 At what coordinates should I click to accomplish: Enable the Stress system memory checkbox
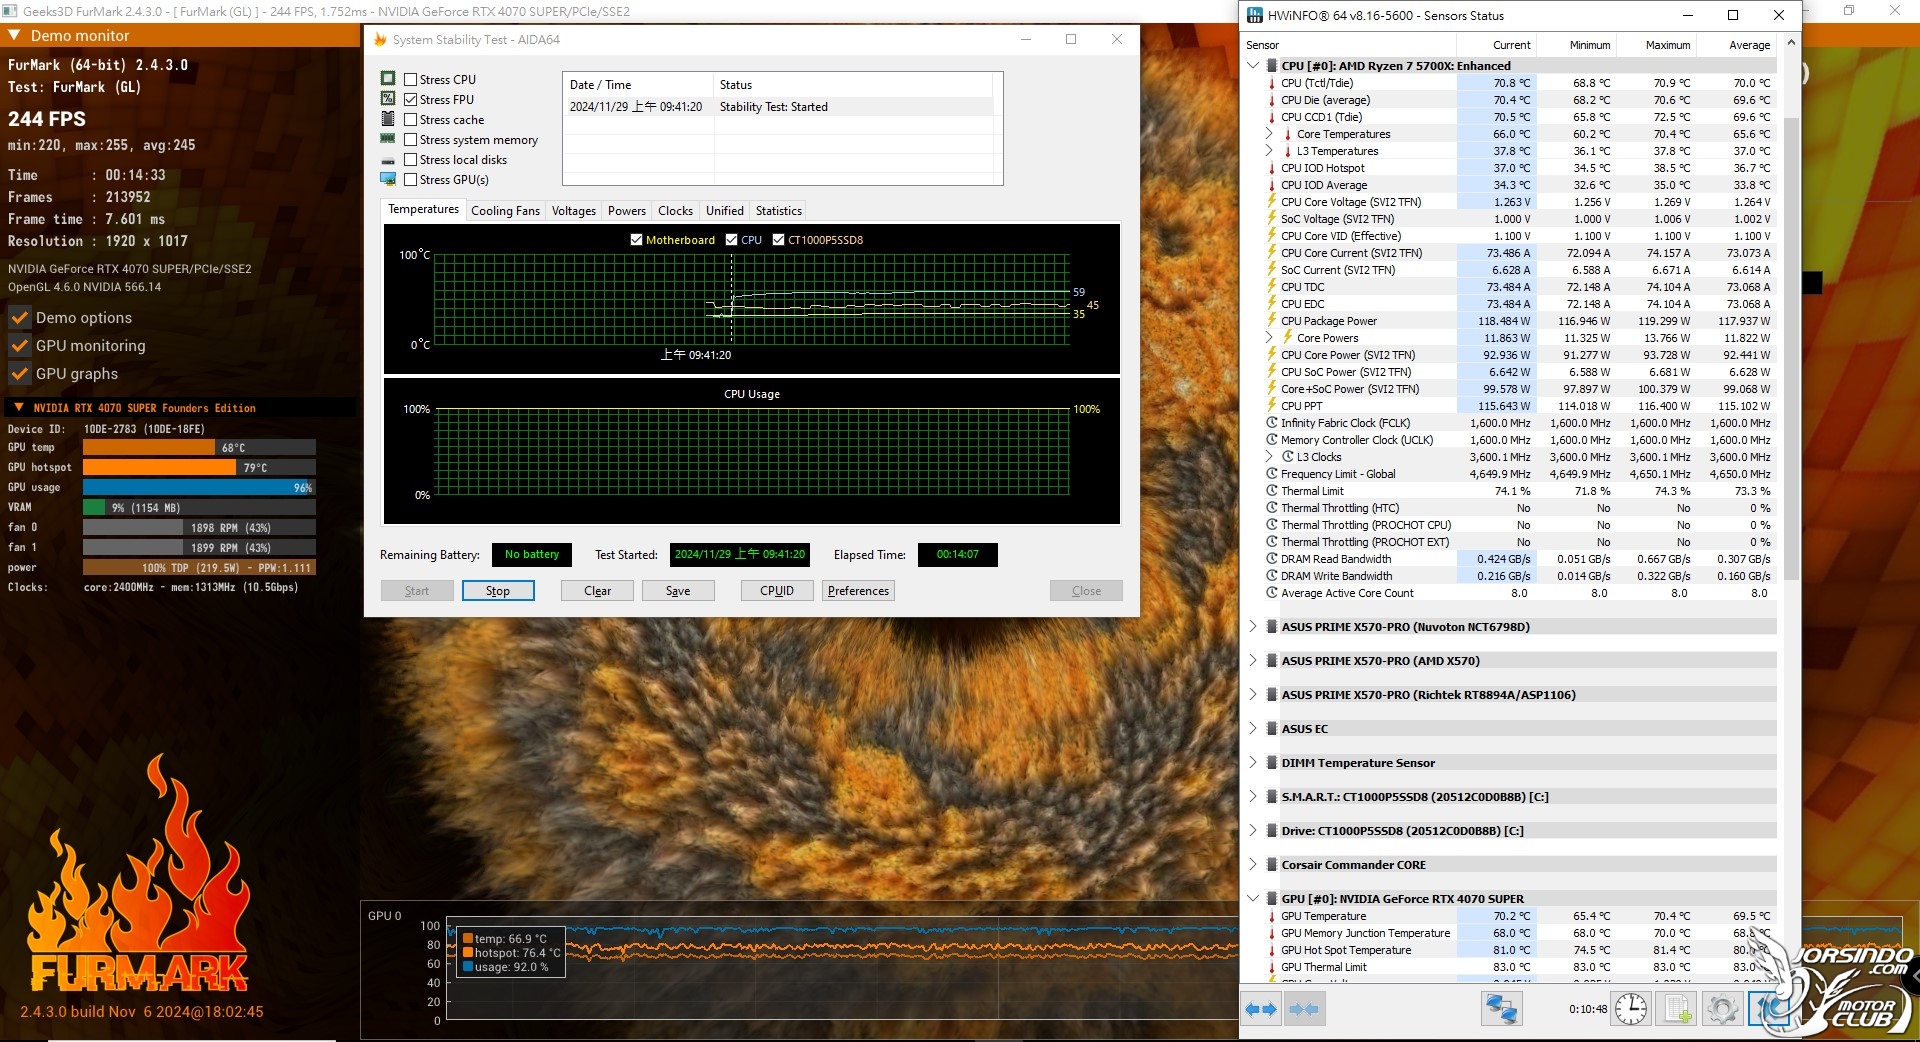click(411, 139)
